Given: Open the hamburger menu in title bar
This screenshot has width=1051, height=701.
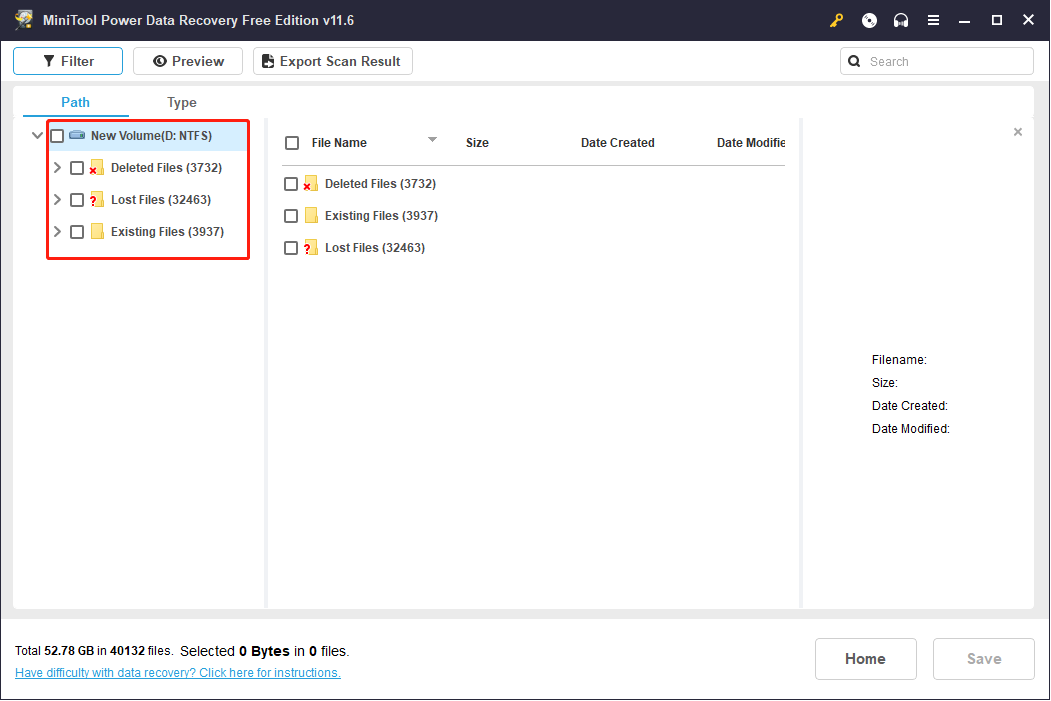Looking at the screenshot, I should tap(933, 20).
